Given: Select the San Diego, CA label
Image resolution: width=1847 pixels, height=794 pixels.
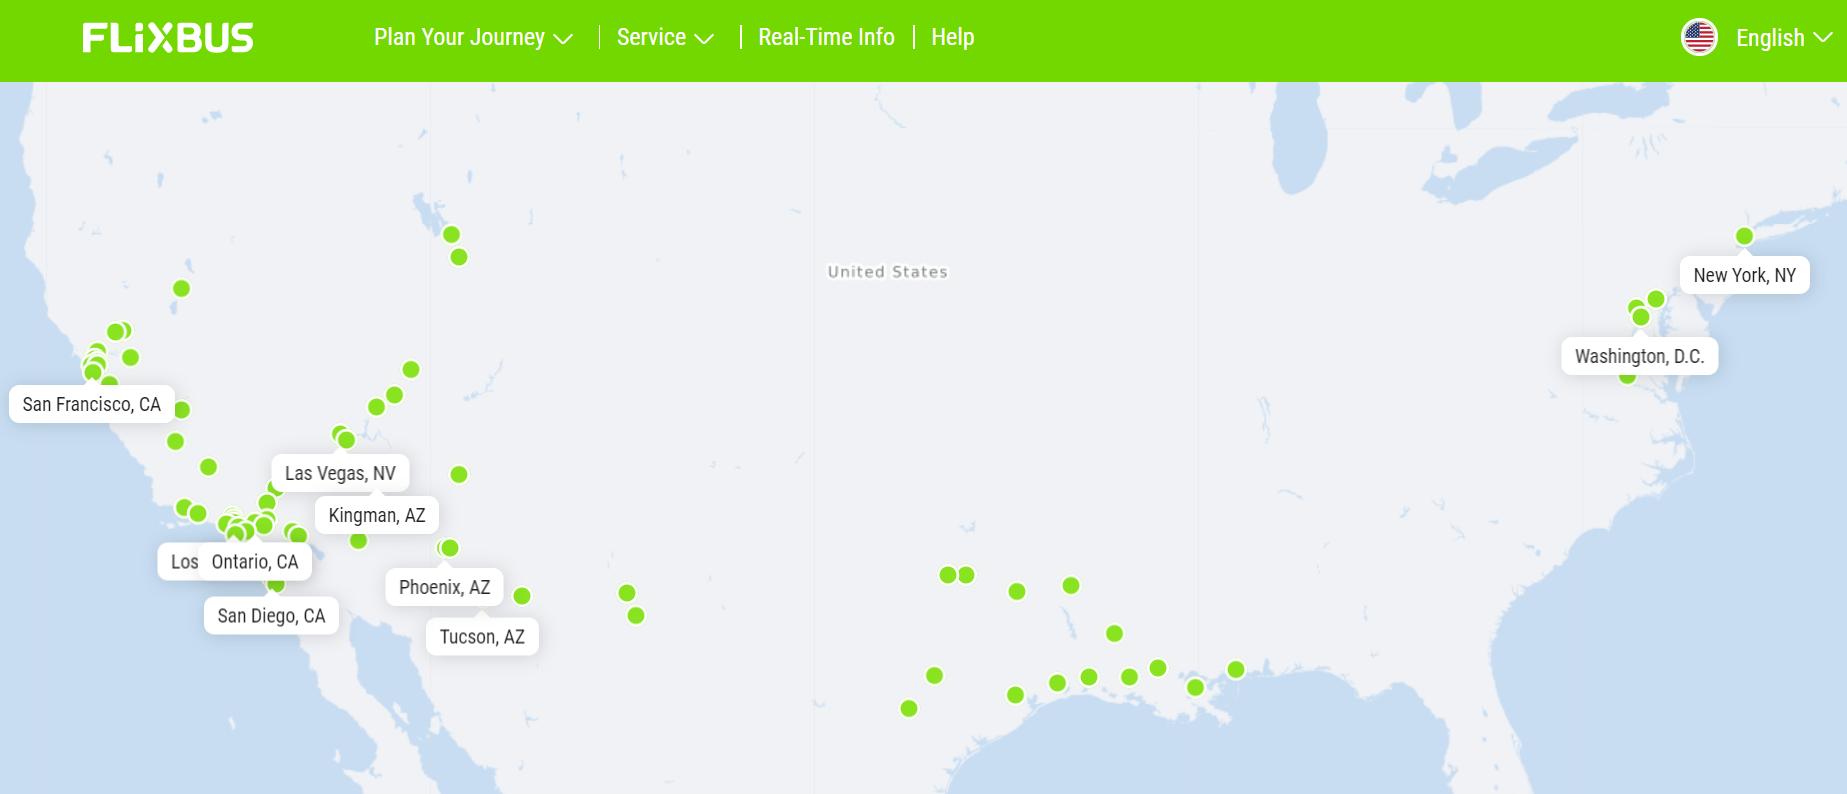Looking at the screenshot, I should (271, 616).
